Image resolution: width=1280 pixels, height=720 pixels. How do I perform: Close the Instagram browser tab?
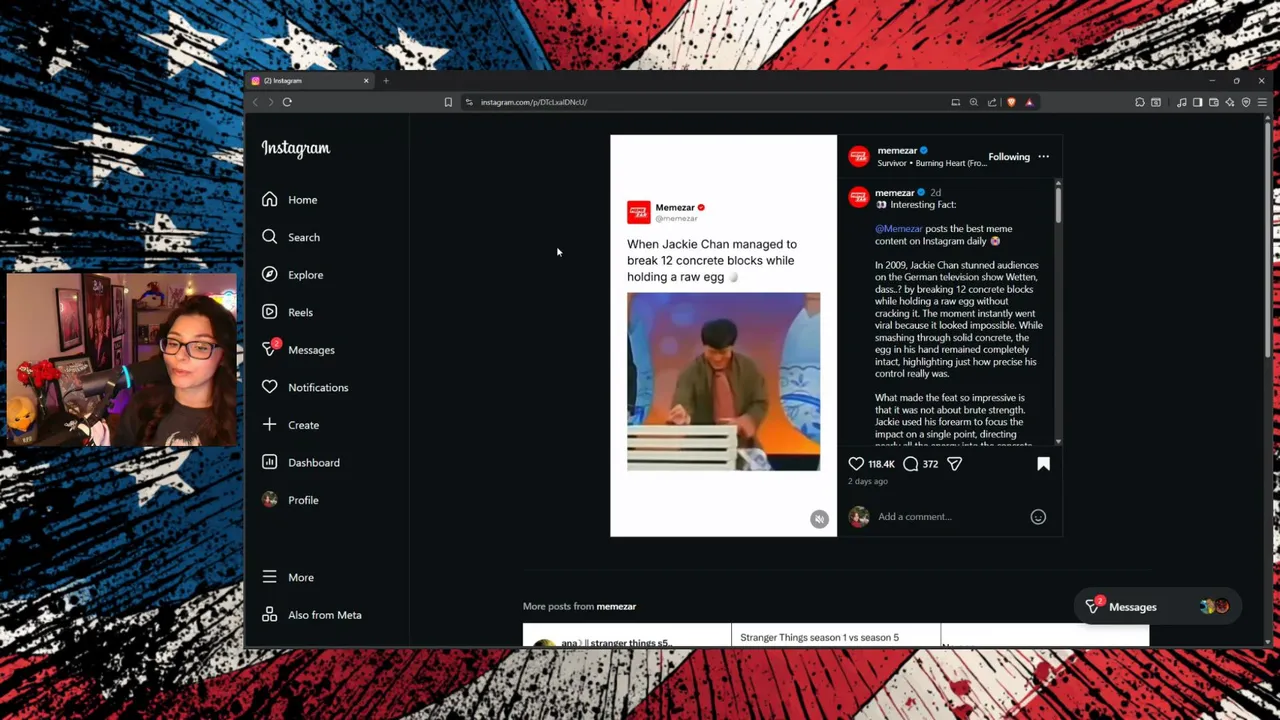(366, 81)
